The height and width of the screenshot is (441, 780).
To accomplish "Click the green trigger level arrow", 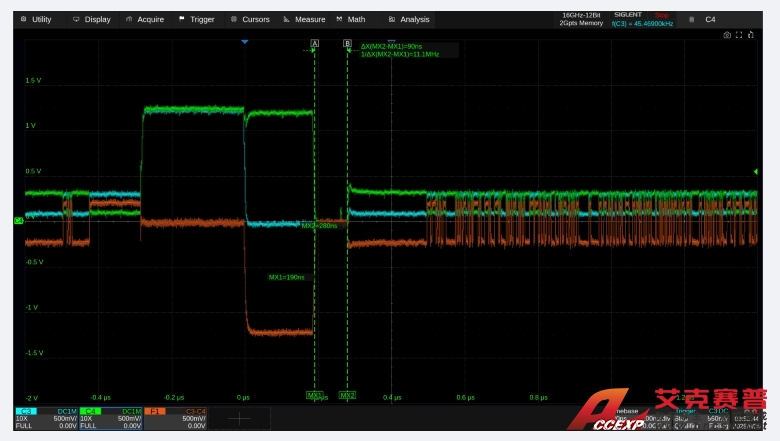I will pos(755,172).
